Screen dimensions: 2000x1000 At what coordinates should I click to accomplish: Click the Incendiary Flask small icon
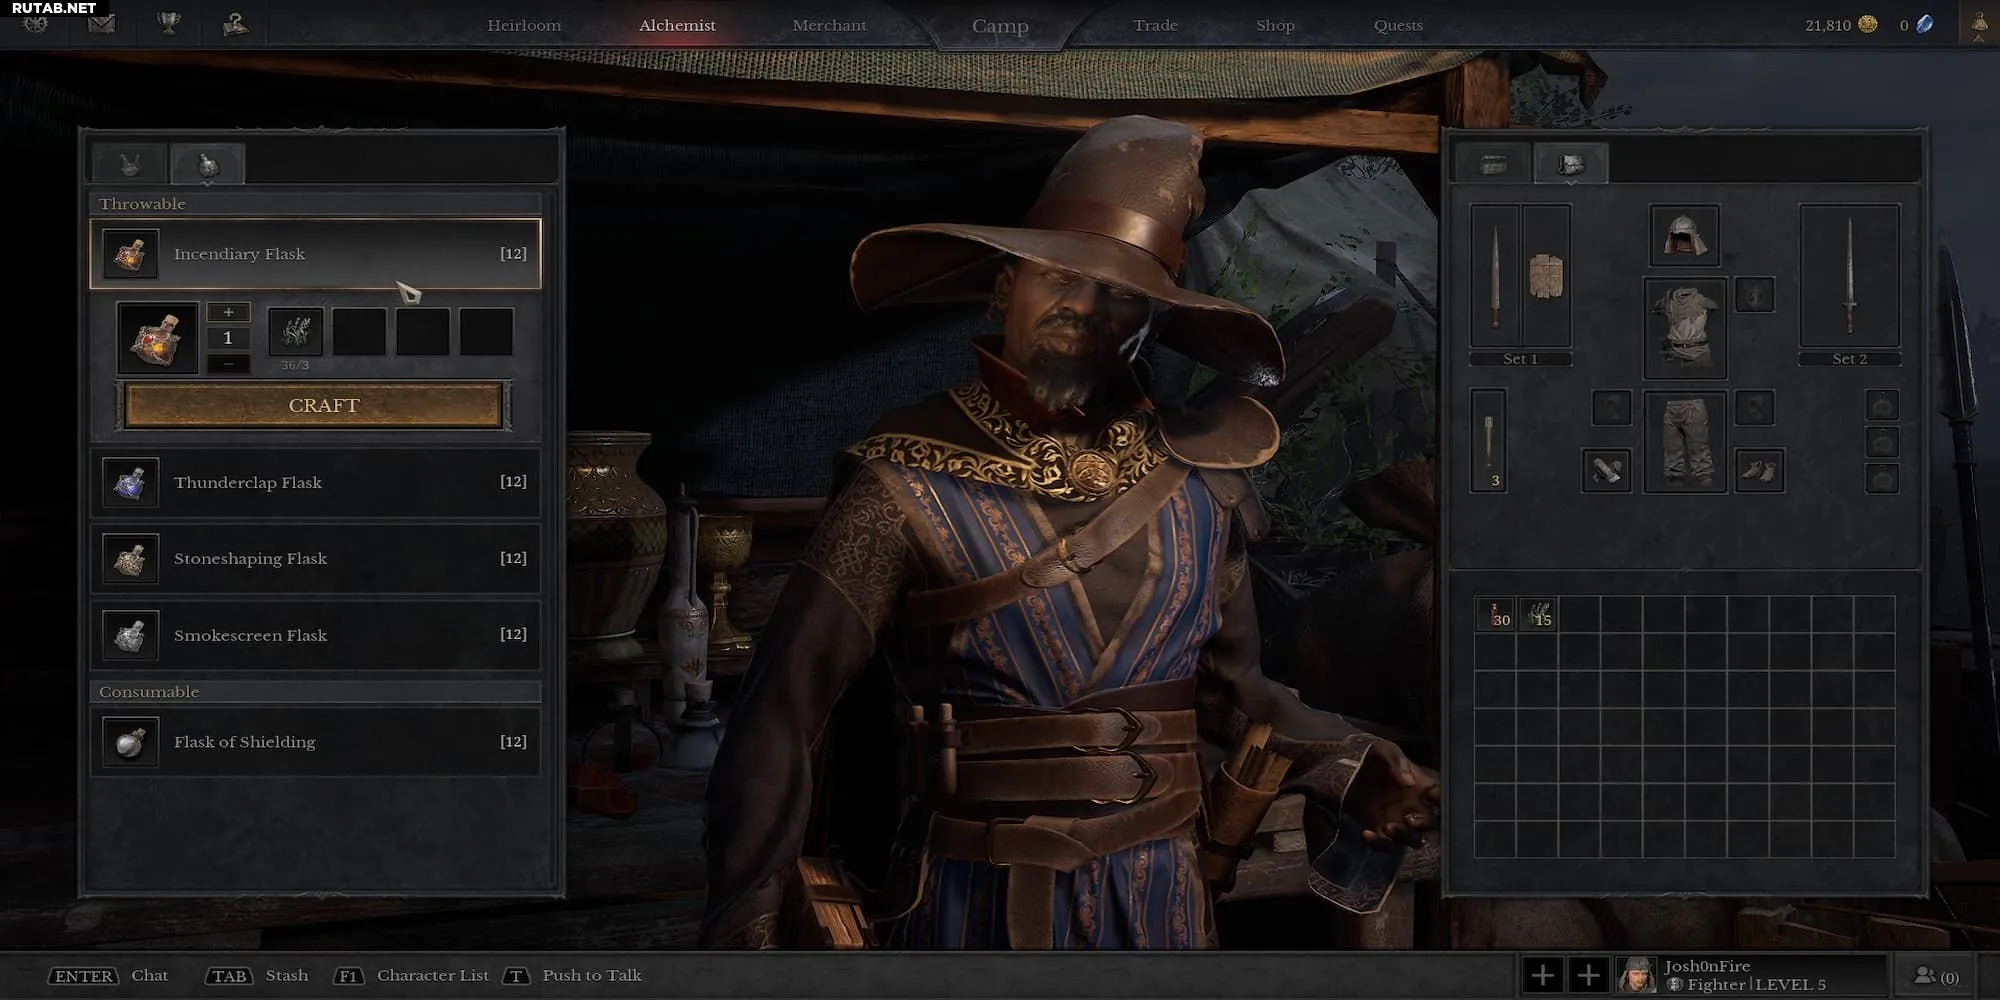point(130,254)
